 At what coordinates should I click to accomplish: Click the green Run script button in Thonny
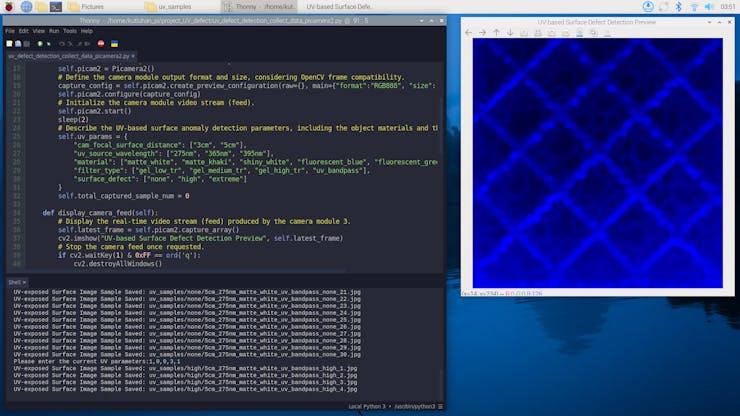40,43
